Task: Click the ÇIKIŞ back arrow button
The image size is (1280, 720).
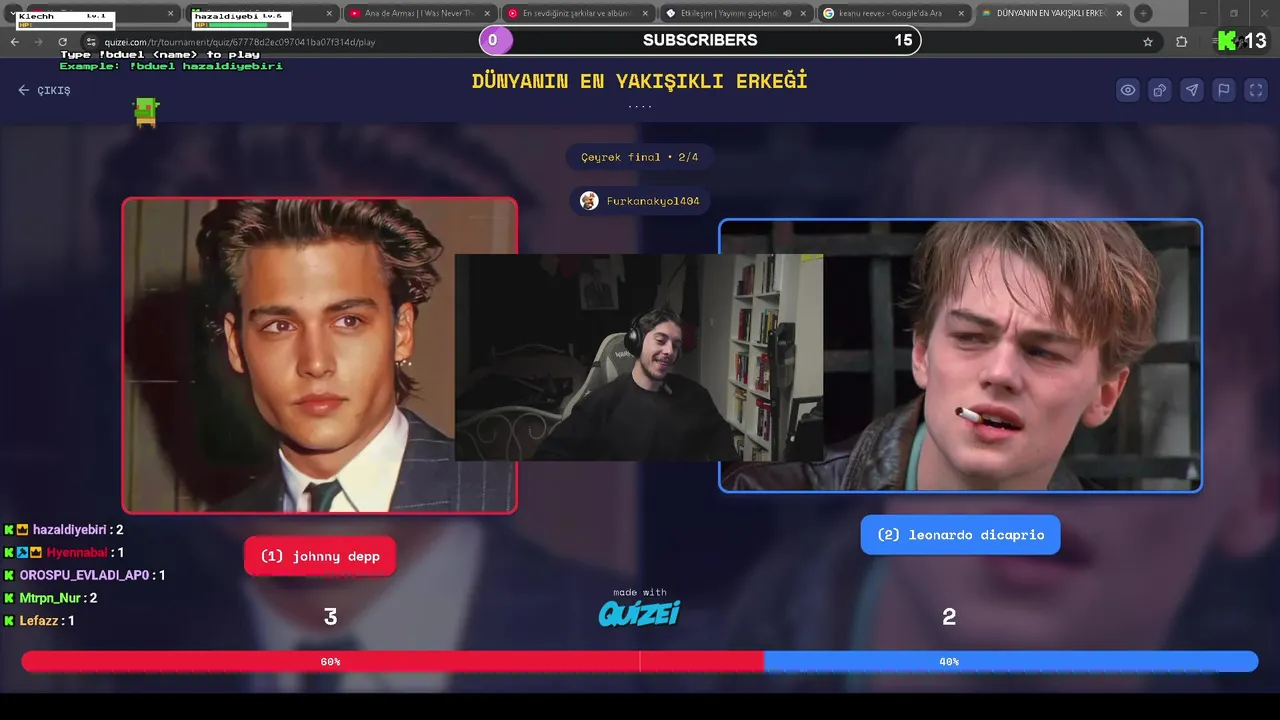Action: (44, 90)
